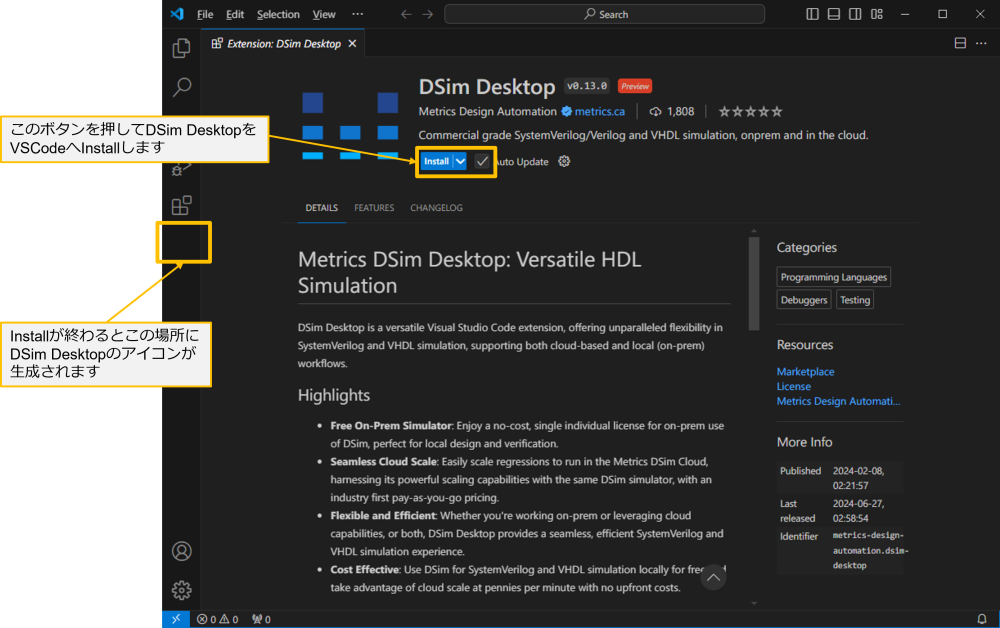This screenshot has height=628, width=1000.
Task: Switch to the CHANGELOG tab
Action: pos(436,208)
